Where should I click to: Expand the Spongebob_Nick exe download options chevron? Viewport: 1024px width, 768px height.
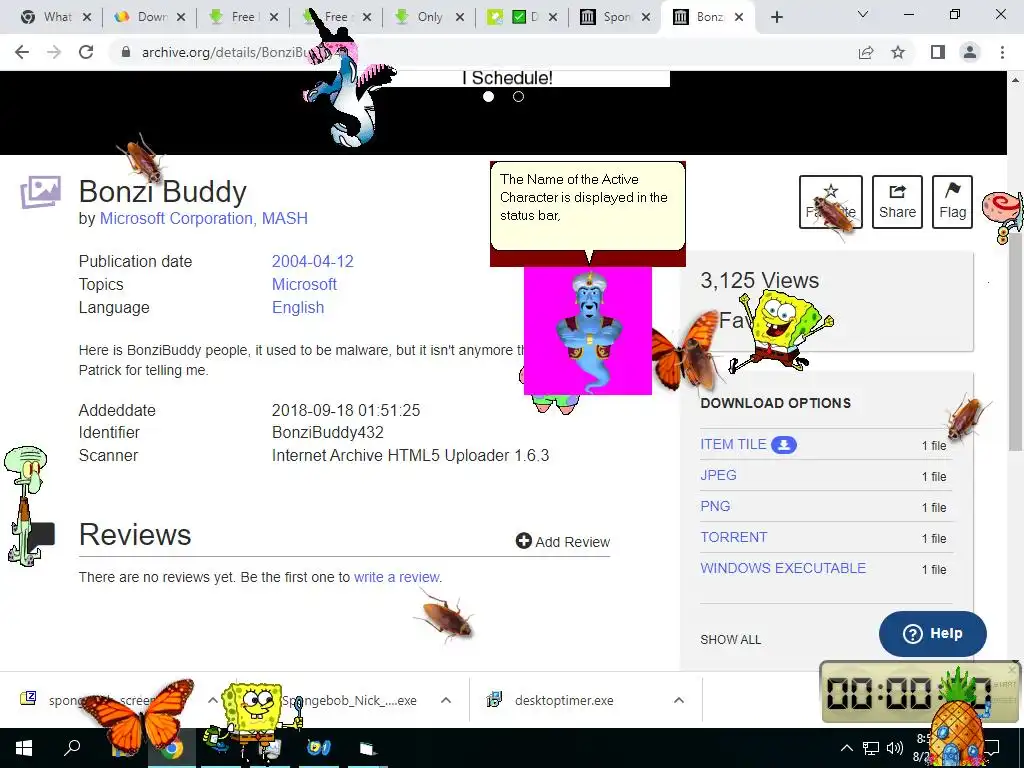point(445,700)
